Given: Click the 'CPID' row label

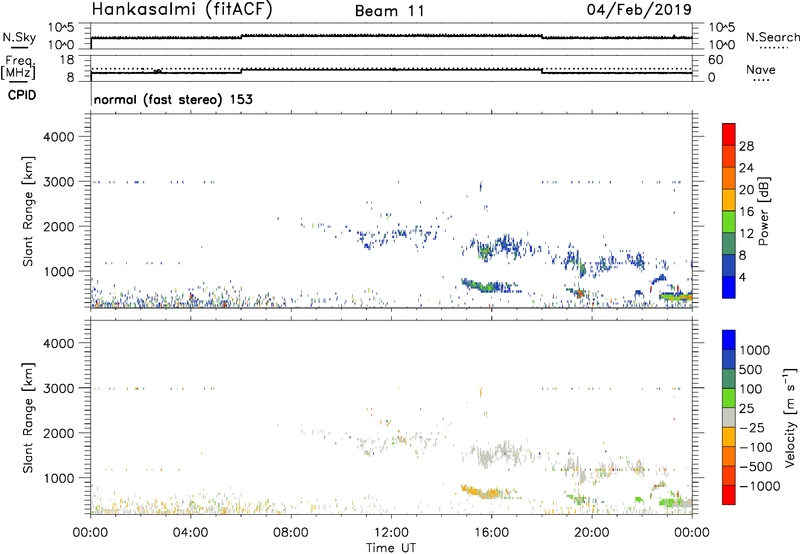Looking at the screenshot, I should tap(22, 95).
